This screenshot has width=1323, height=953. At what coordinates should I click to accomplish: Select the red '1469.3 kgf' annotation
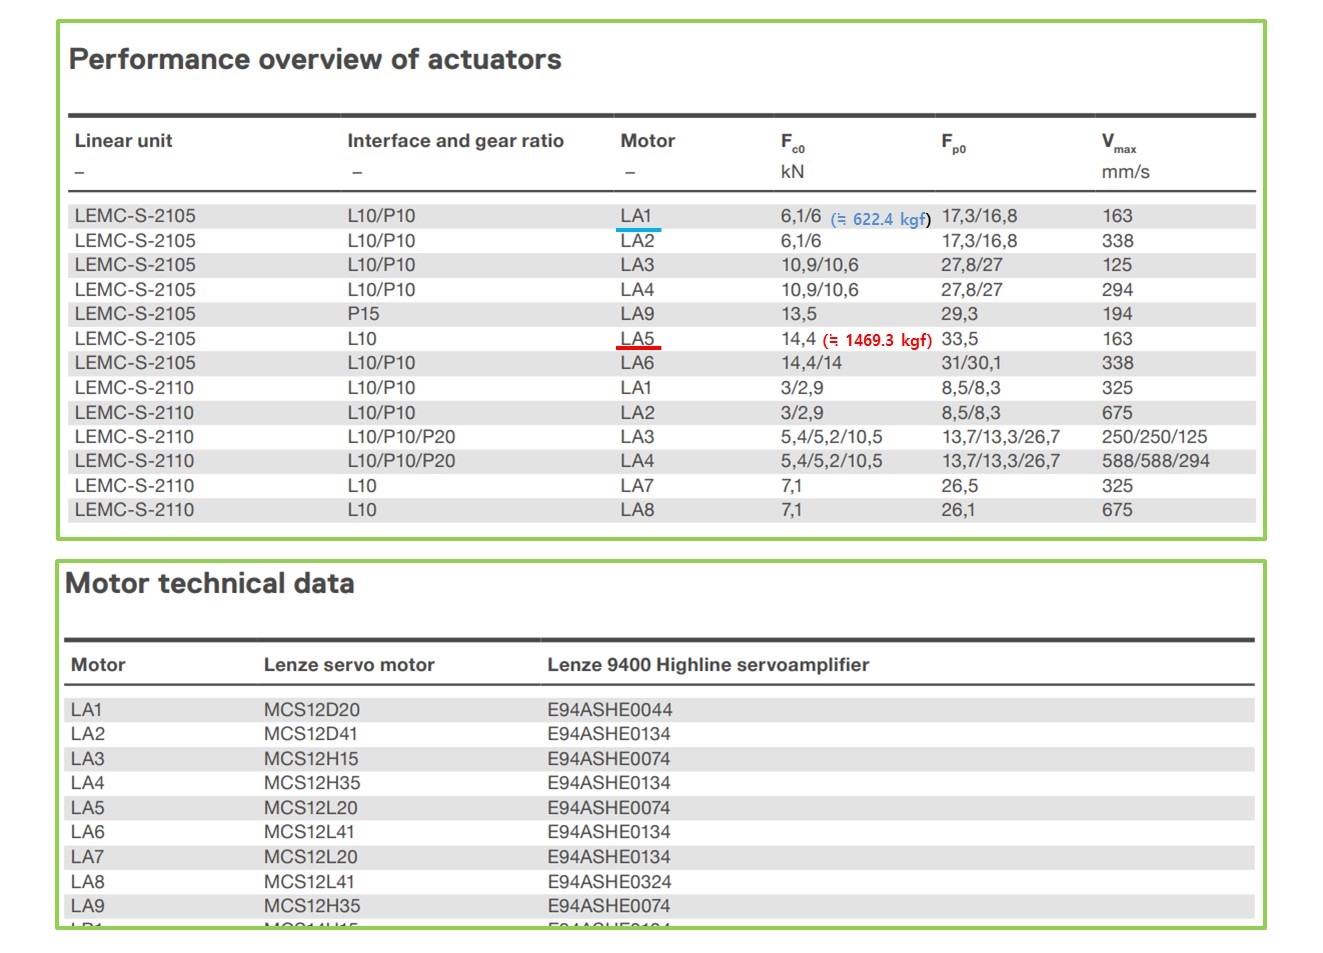pyautogui.click(x=877, y=340)
